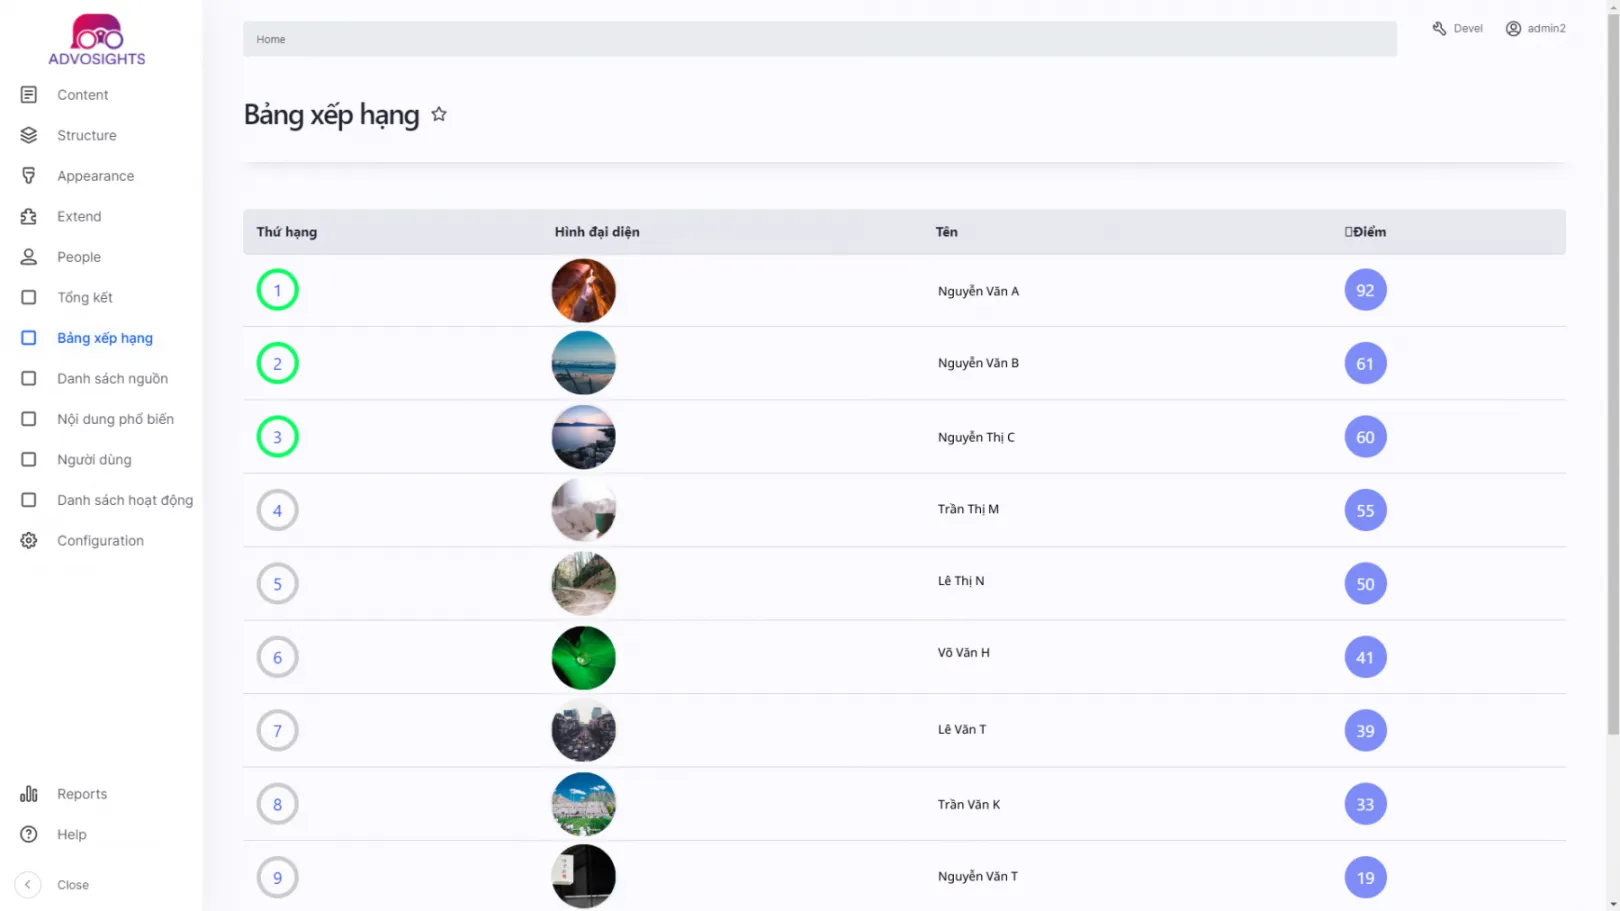Click the Home breadcrumb link
The width and height of the screenshot is (1620, 911).
271,39
